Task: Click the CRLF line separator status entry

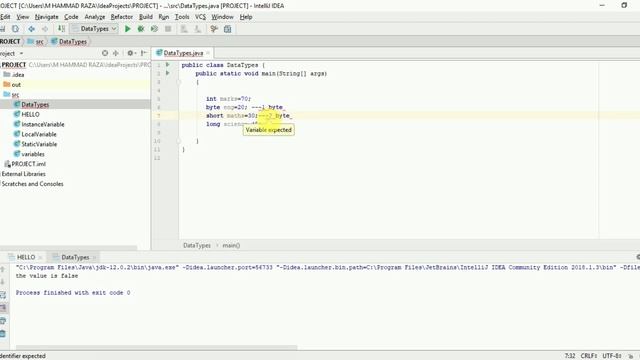Action: [589, 356]
